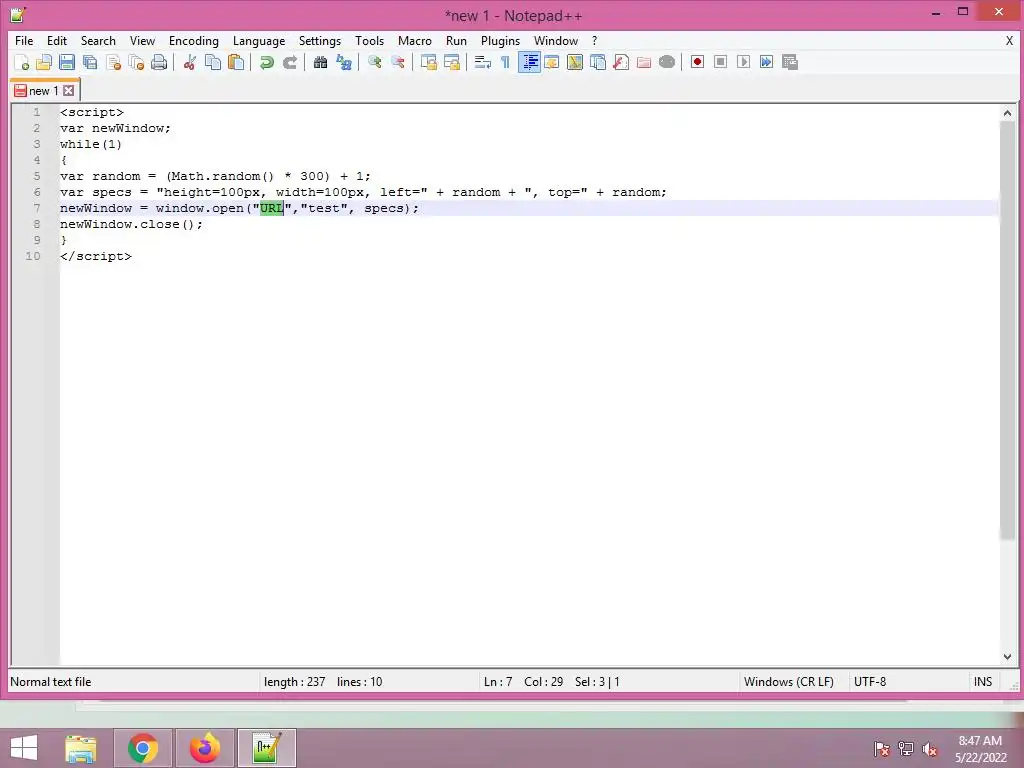Toggle file Monitoring (tail -f) icon
The height and width of the screenshot is (768, 1024).
[x=667, y=62]
